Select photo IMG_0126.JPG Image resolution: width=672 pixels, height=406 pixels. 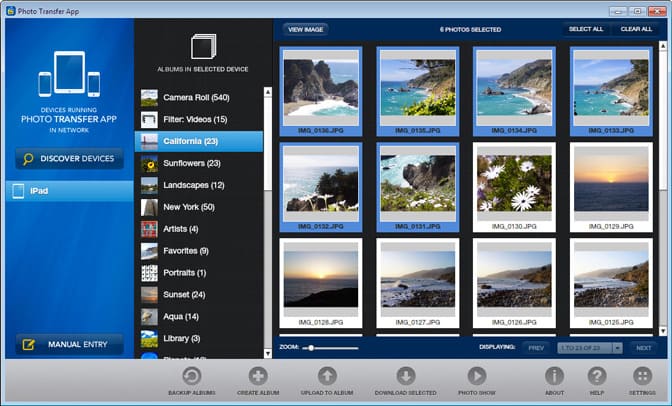[514, 283]
